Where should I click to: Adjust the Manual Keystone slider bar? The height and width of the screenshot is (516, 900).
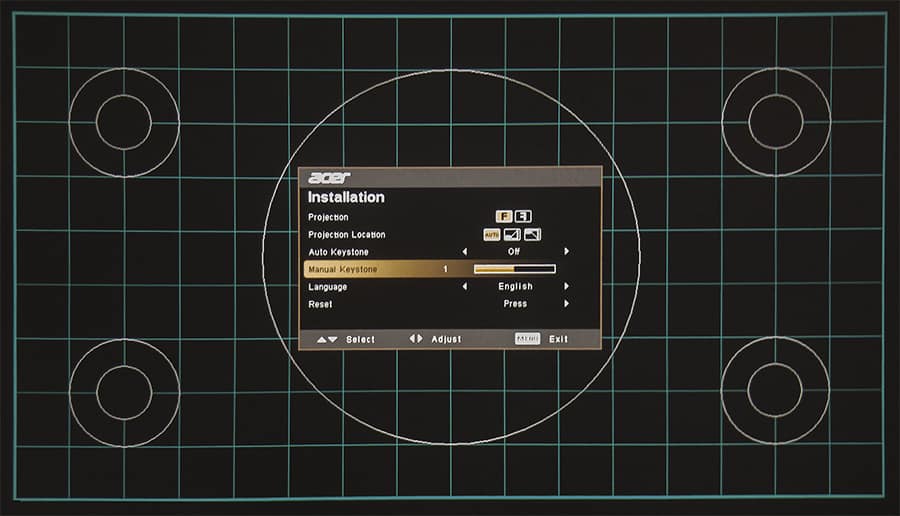tap(514, 269)
